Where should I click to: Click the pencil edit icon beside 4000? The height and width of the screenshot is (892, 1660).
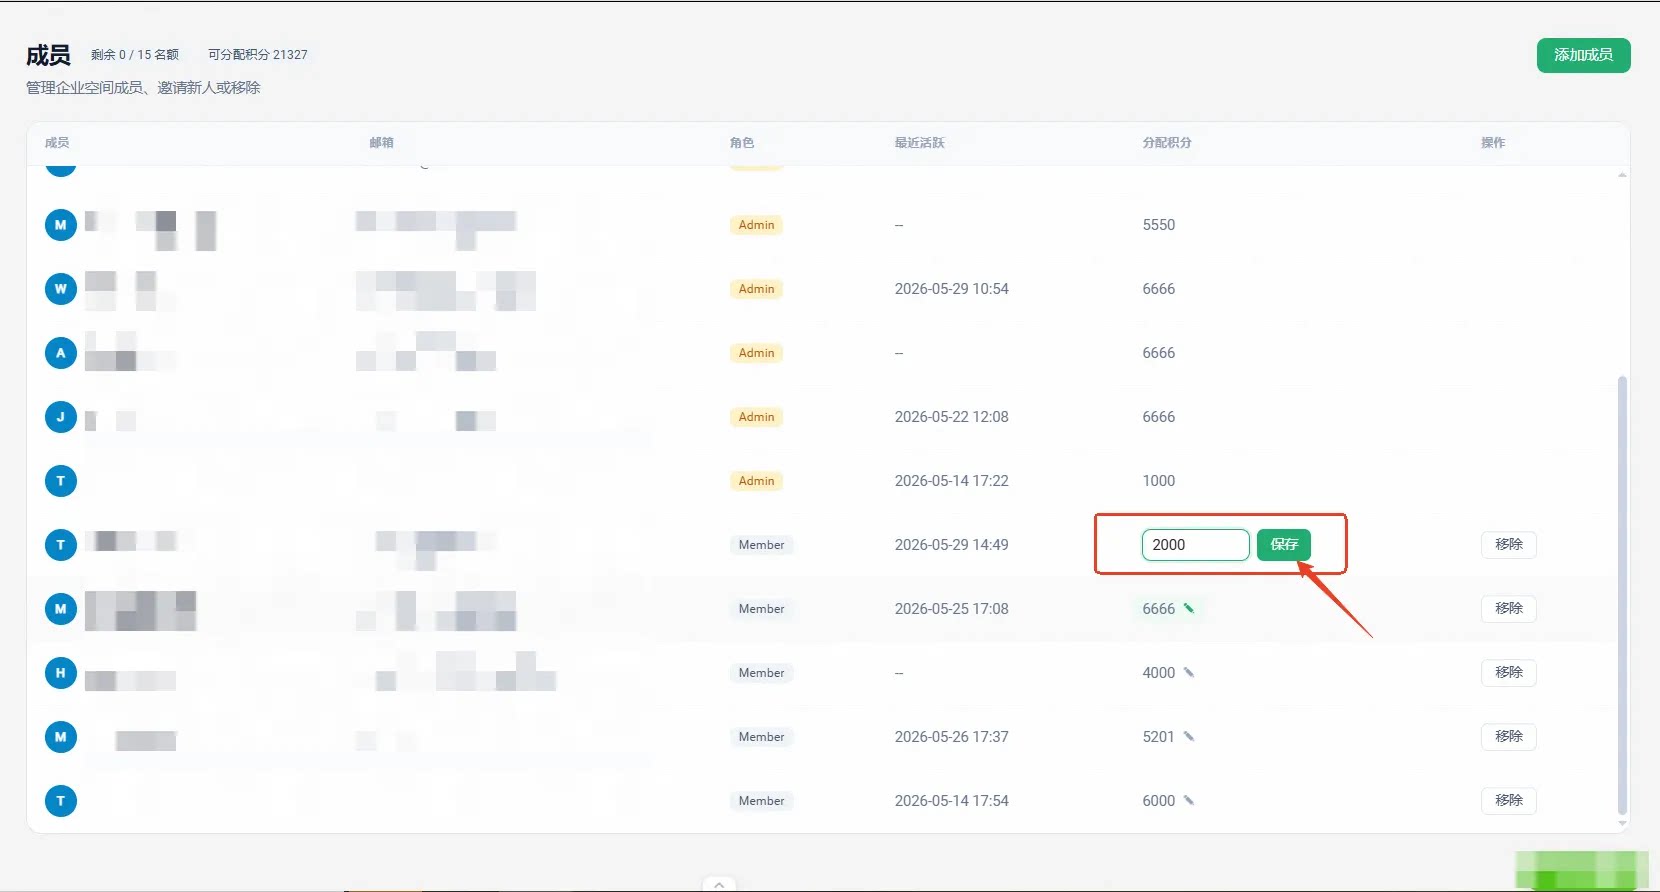pos(1189,672)
